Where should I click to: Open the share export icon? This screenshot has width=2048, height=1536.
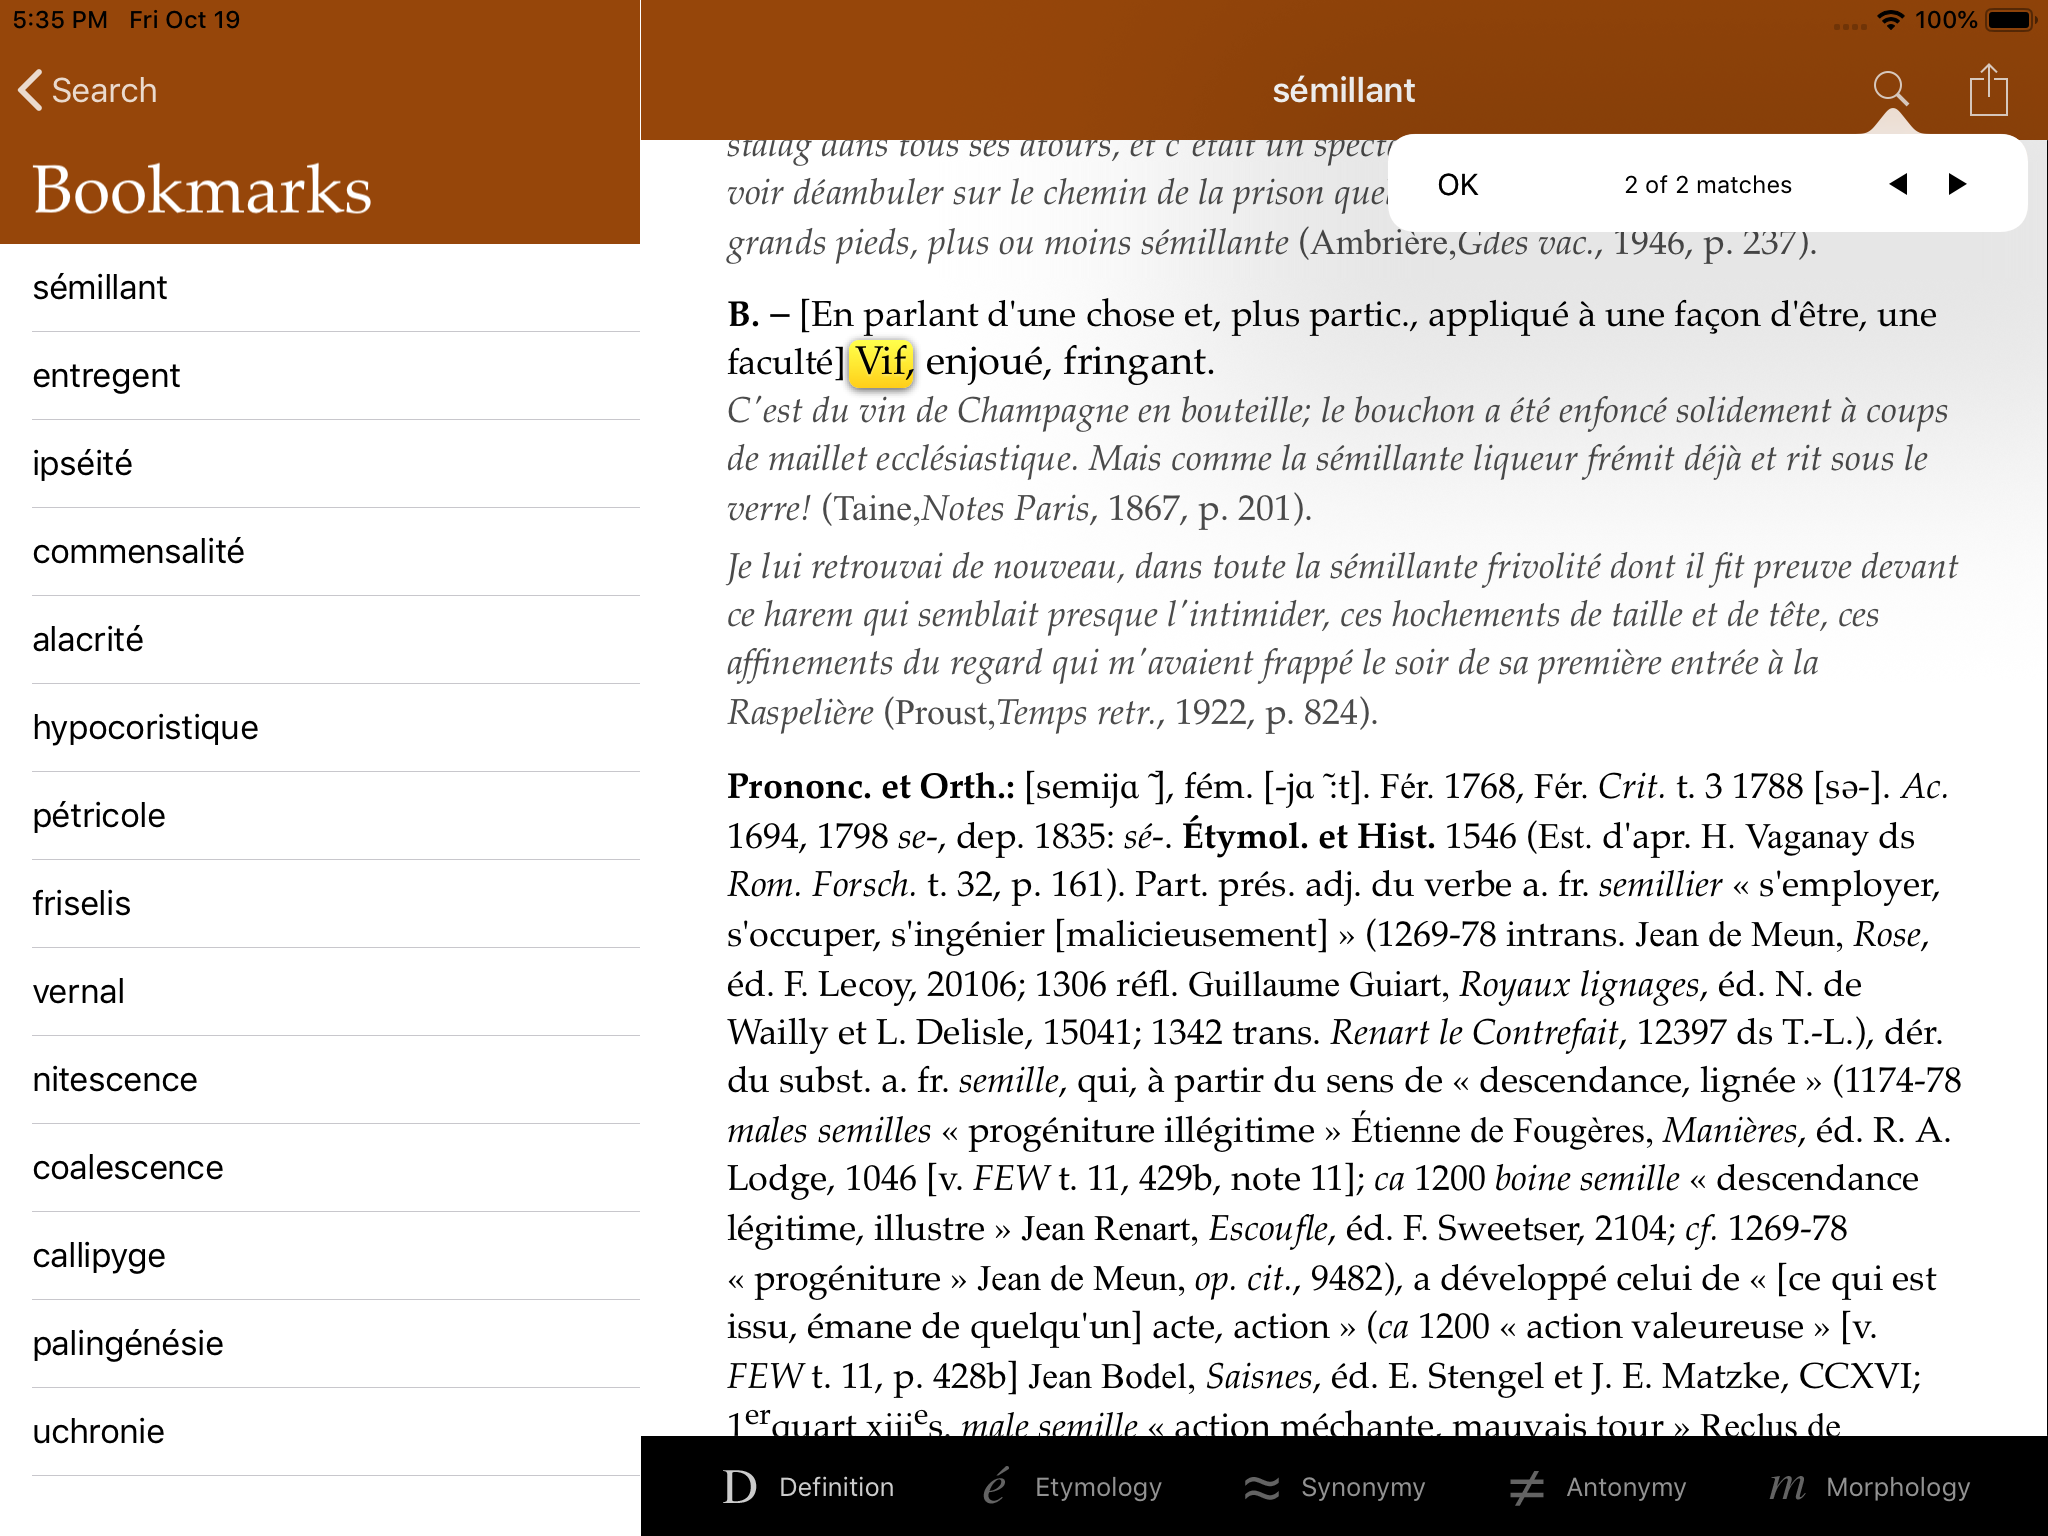click(1988, 90)
